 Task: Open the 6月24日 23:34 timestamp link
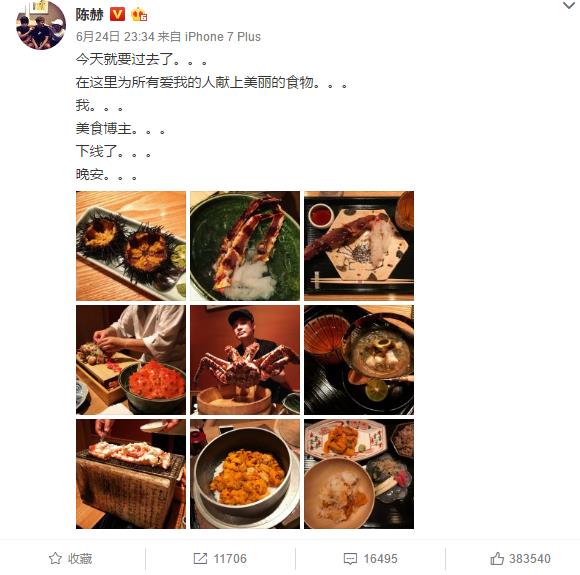point(115,37)
